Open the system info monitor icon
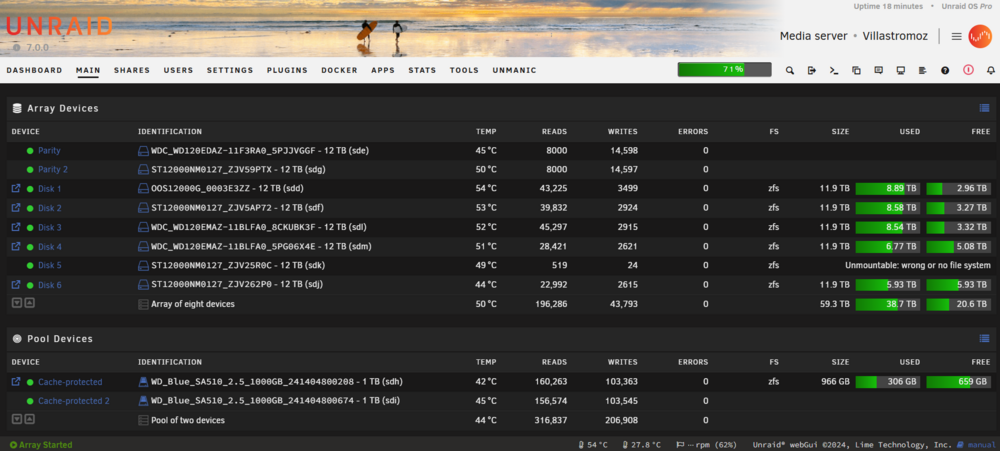1000x451 pixels. click(901, 70)
